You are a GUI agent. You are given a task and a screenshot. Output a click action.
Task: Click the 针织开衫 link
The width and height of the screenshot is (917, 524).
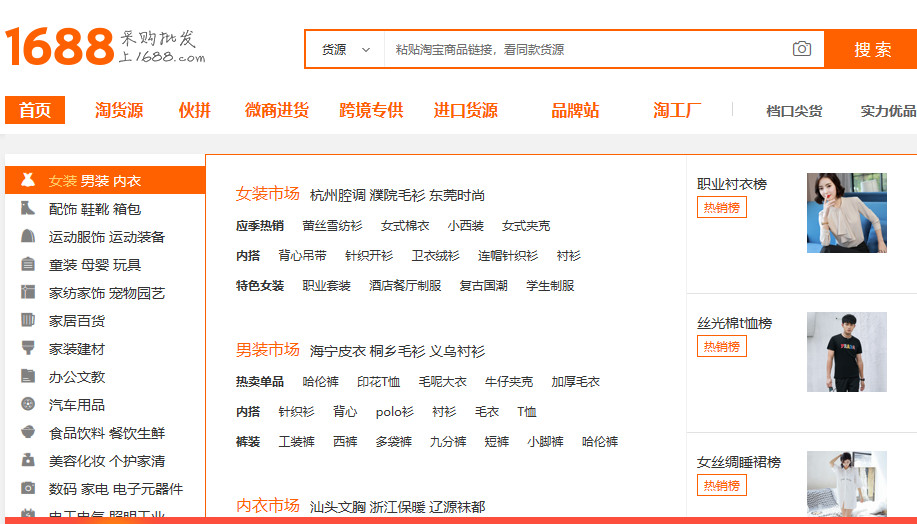pos(369,256)
